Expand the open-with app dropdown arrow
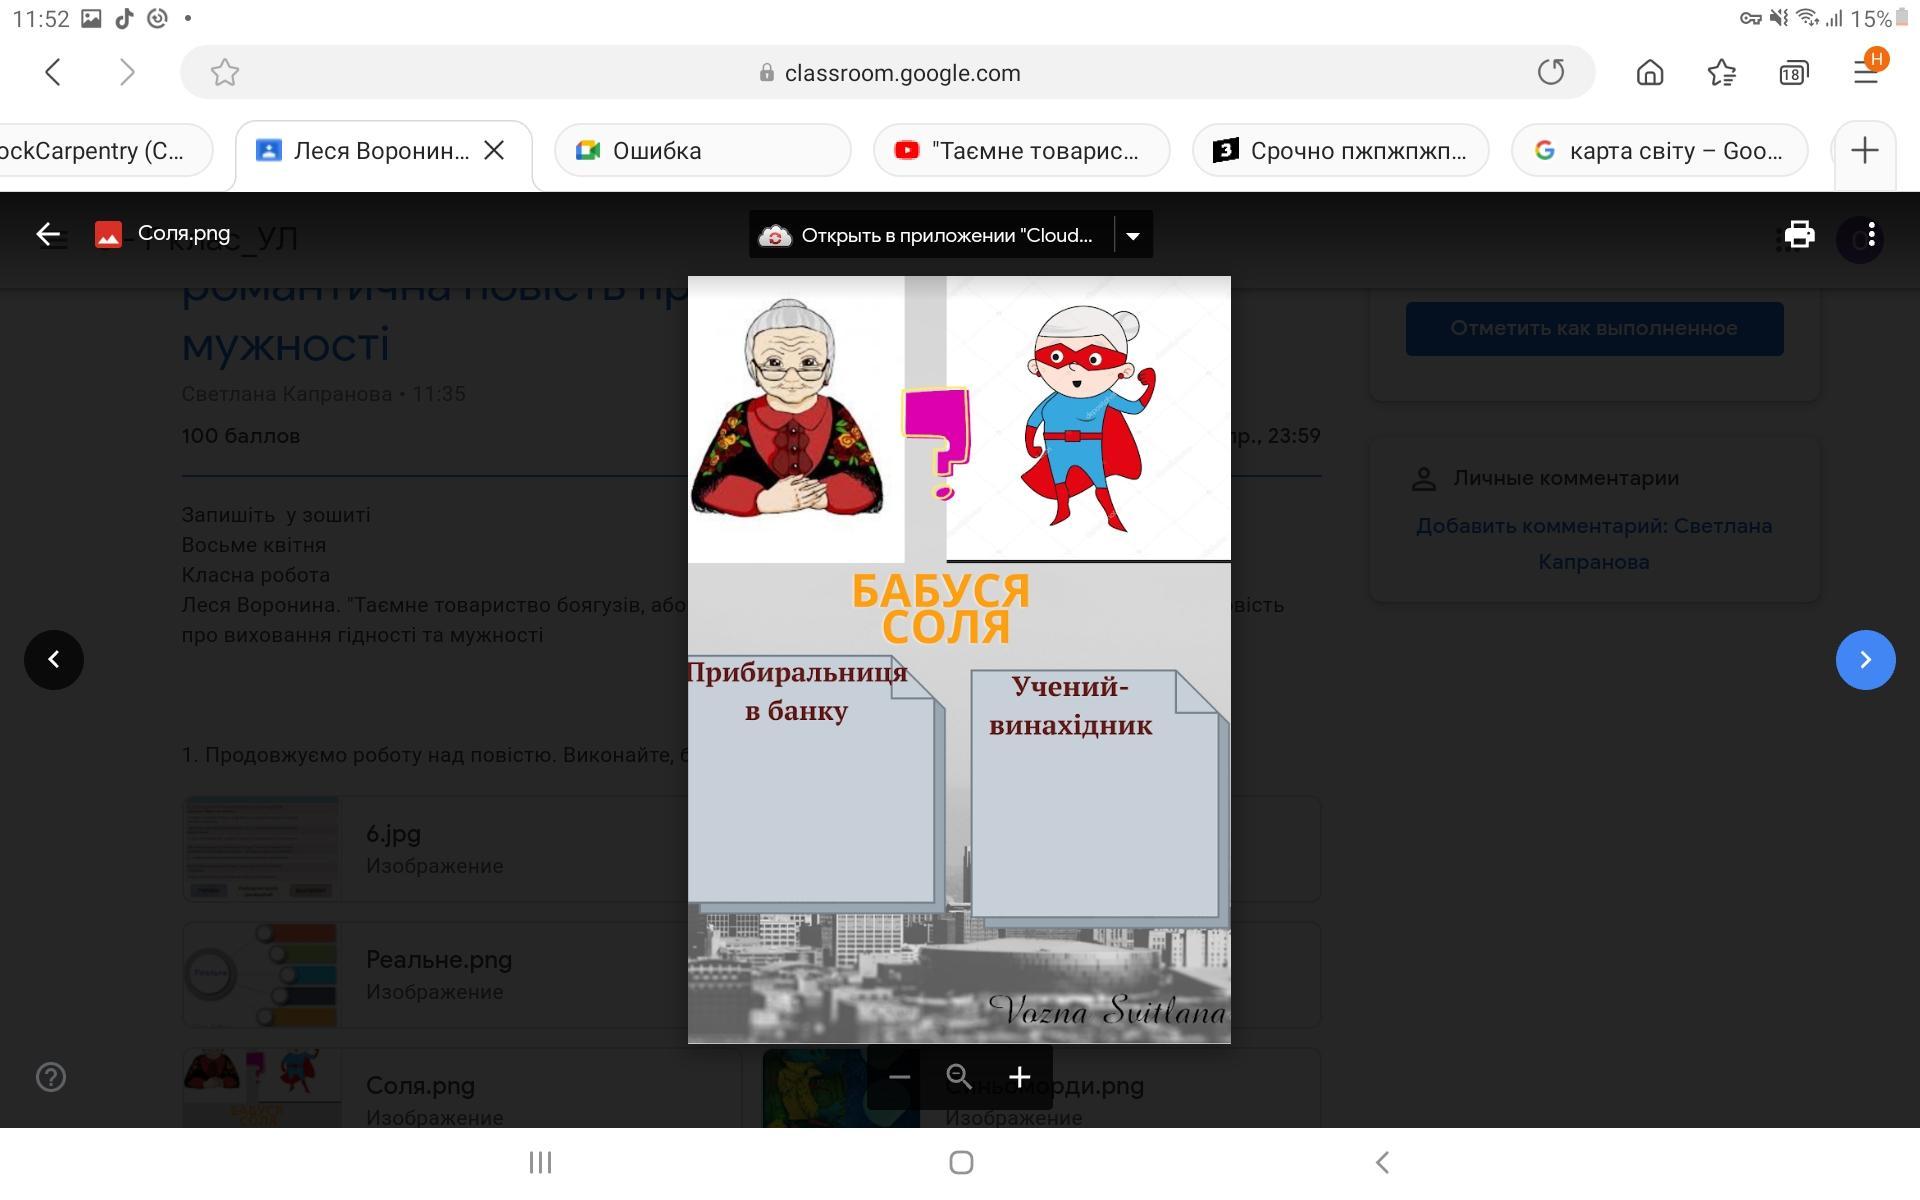 (x=1133, y=236)
